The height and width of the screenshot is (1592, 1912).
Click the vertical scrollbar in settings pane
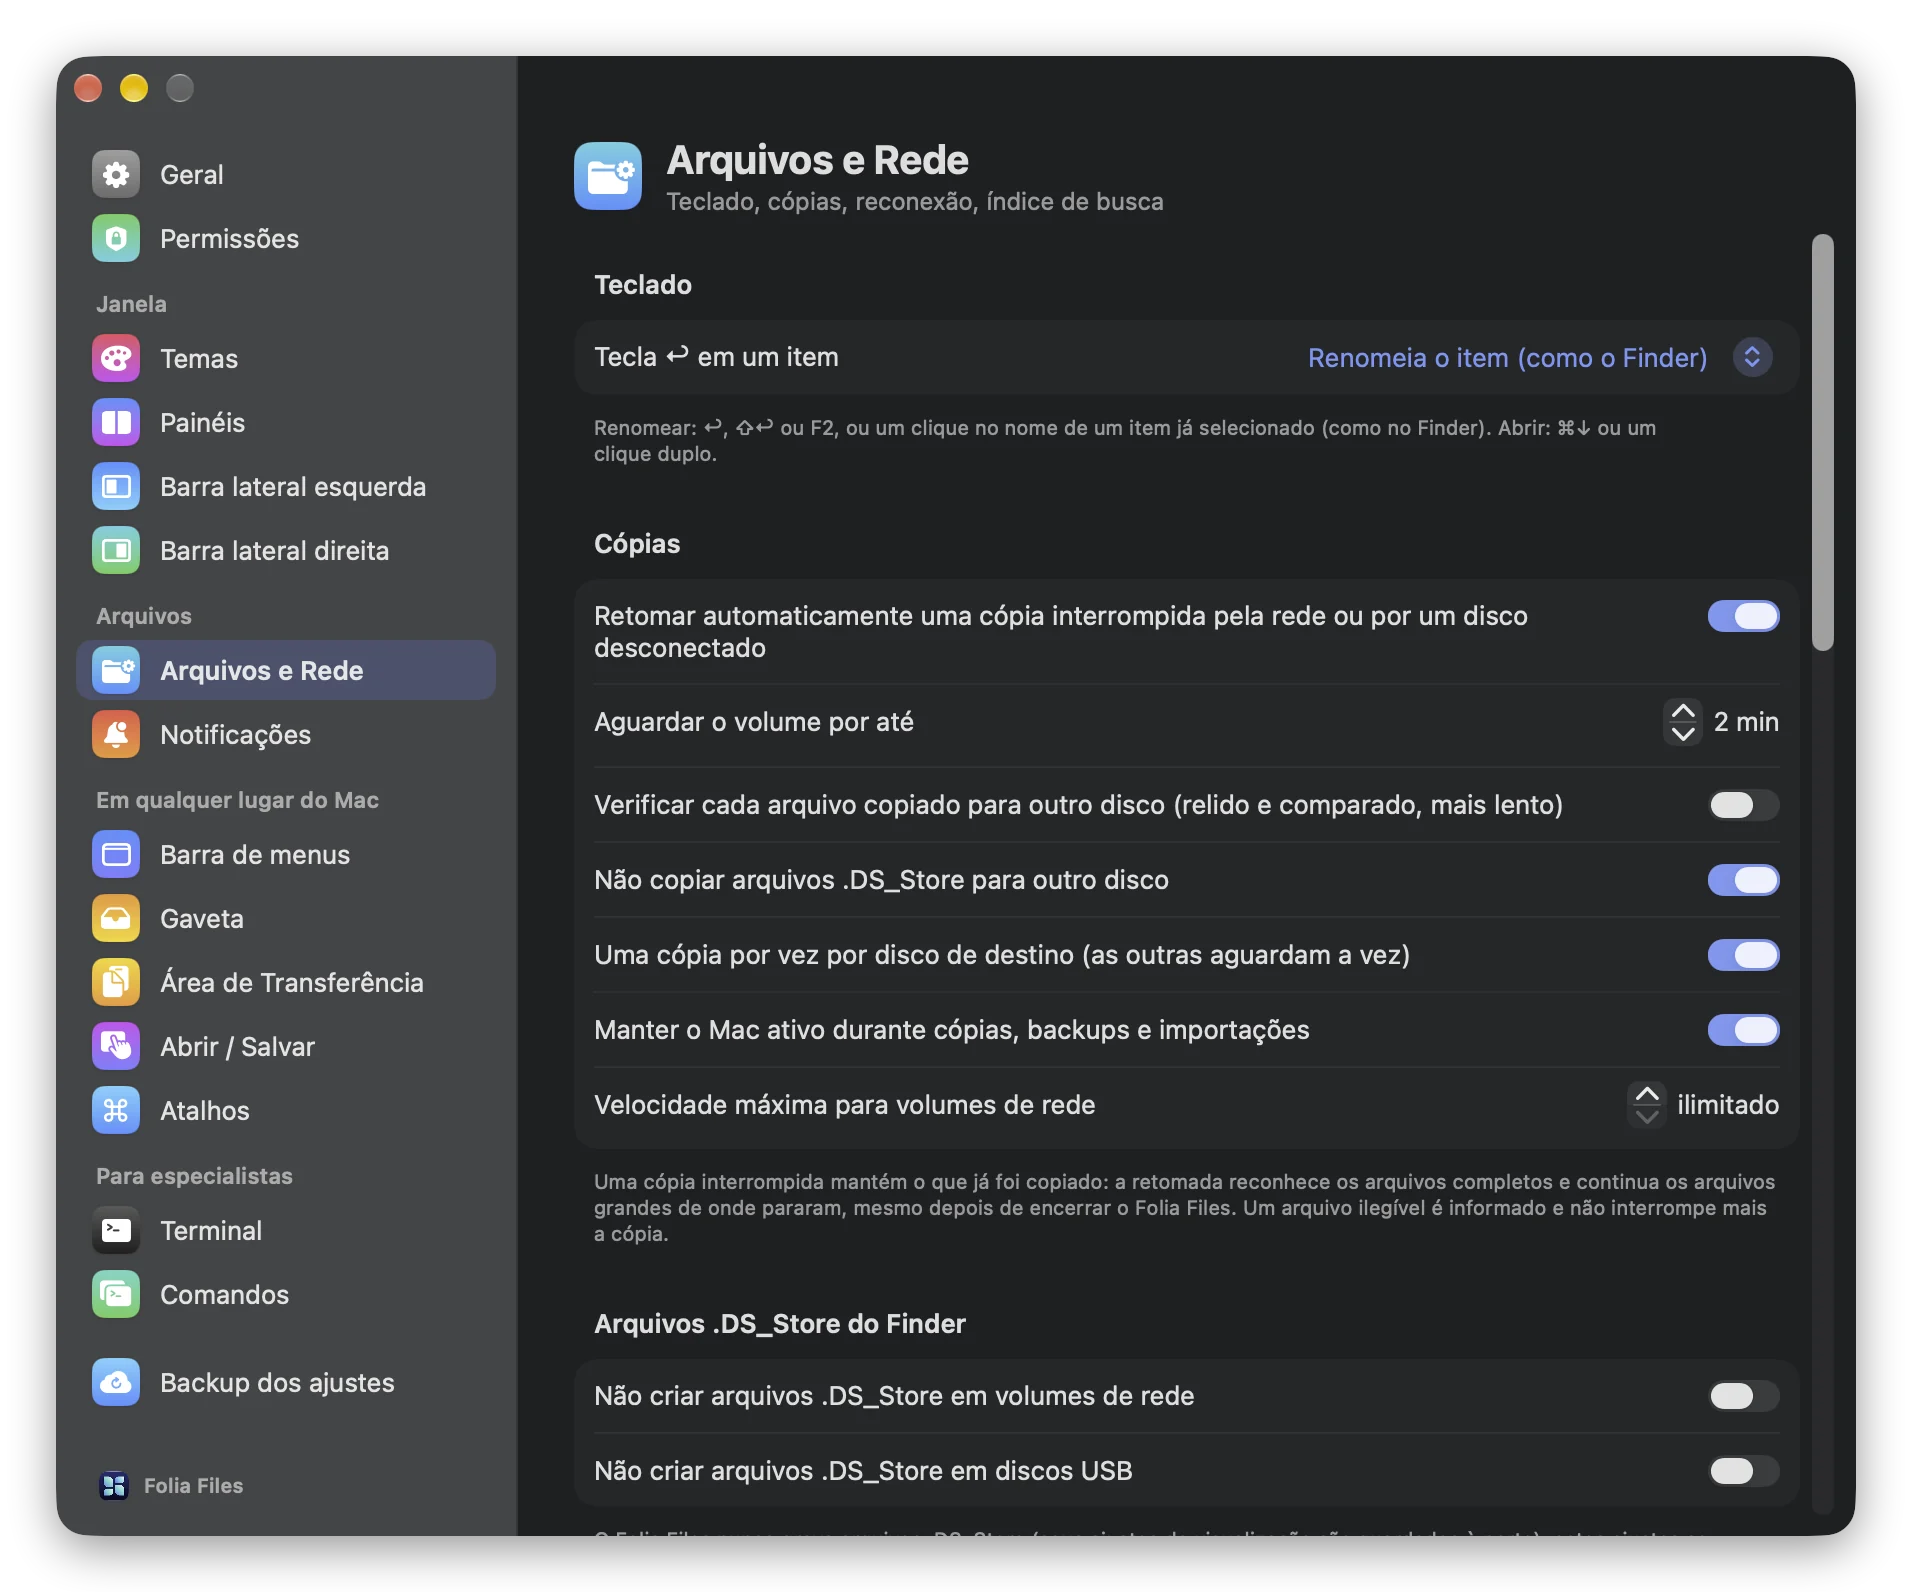click(x=1822, y=443)
